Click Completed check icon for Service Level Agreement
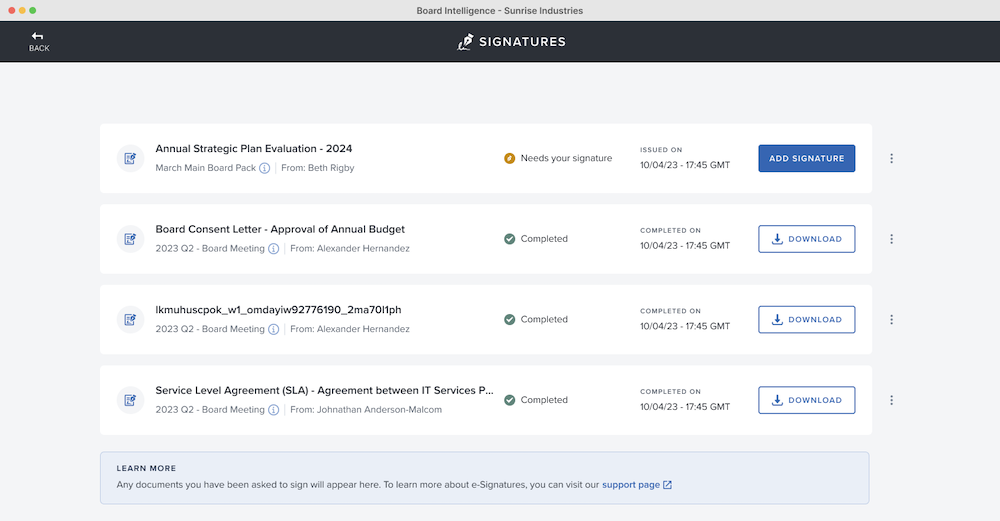The image size is (1000, 521). point(510,400)
